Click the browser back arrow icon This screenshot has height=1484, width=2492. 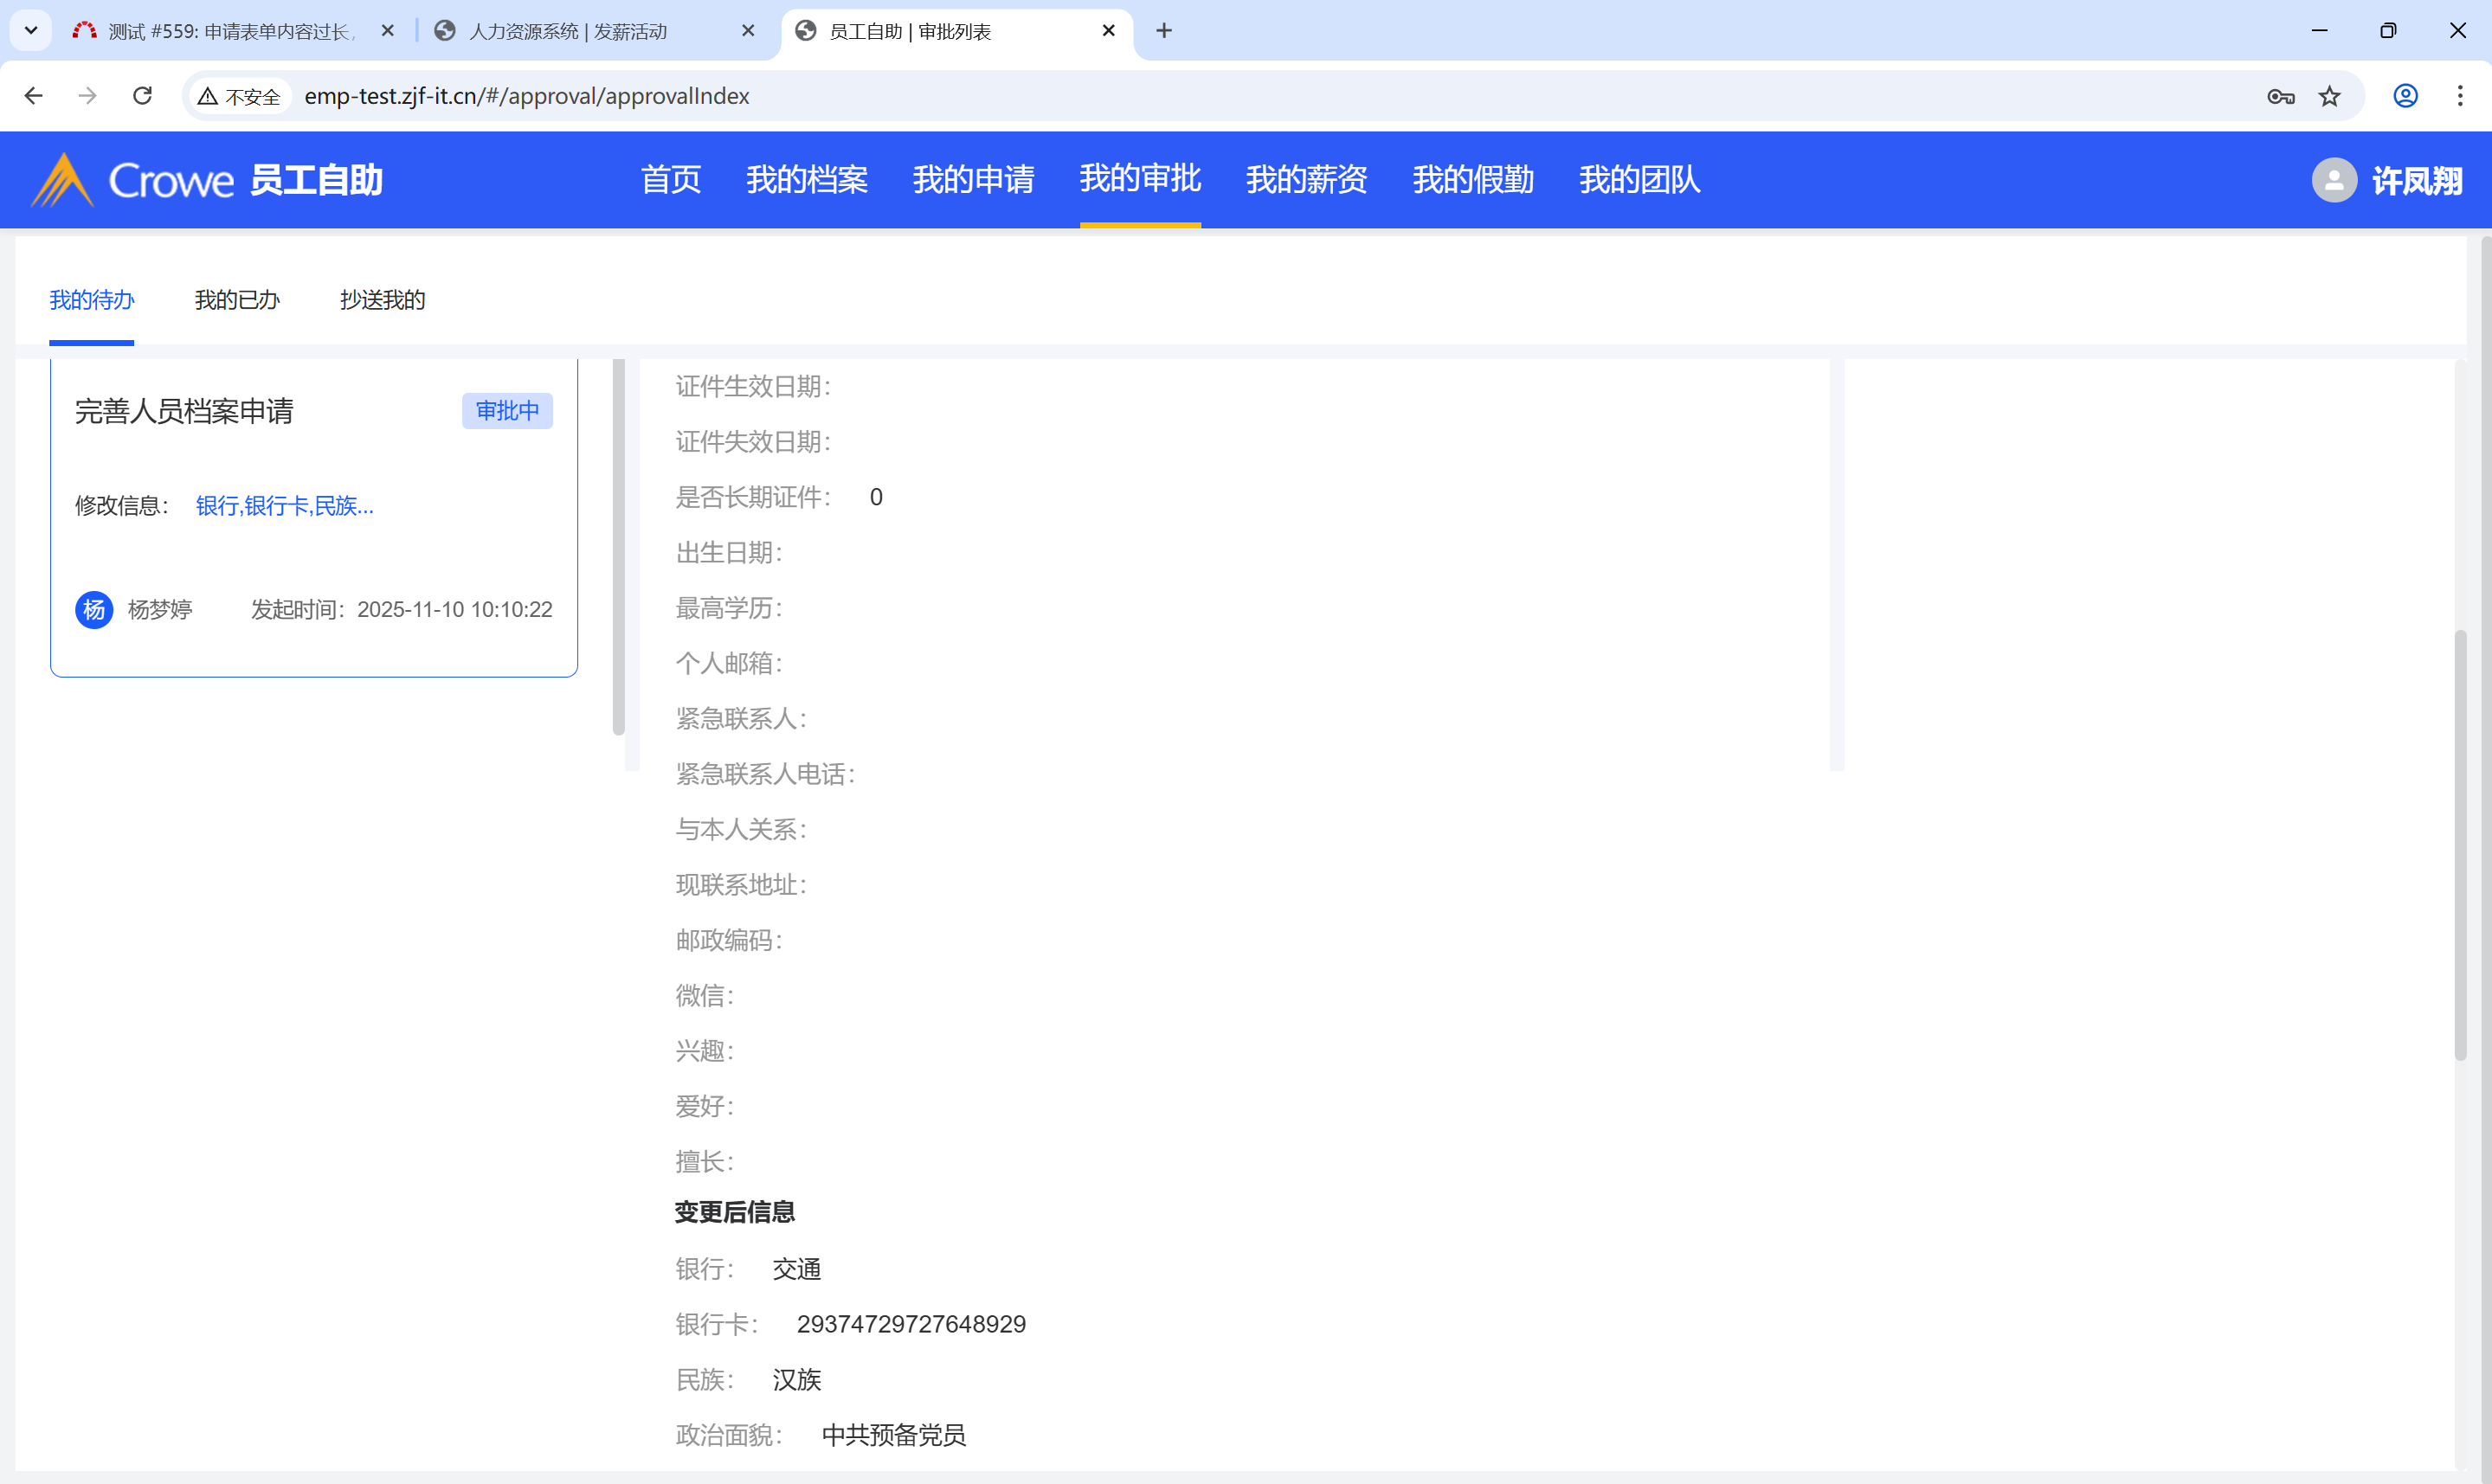[x=33, y=96]
